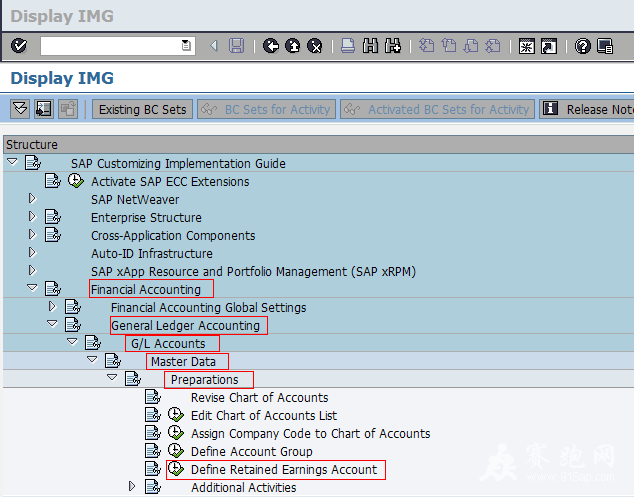Click the BC Sets for Activity button
The image size is (634, 497).
pyautogui.click(x=266, y=109)
